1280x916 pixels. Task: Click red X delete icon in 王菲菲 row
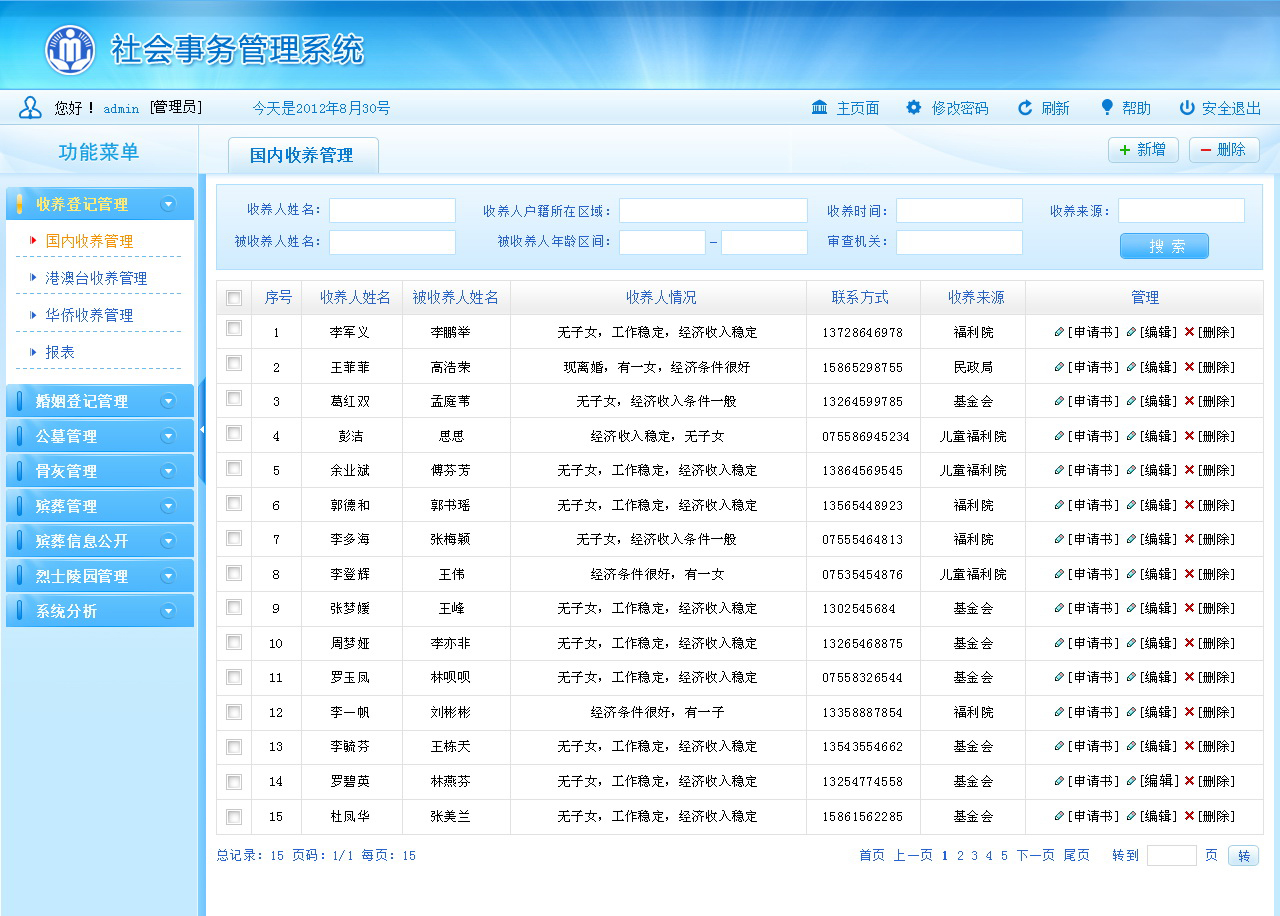coord(1189,367)
